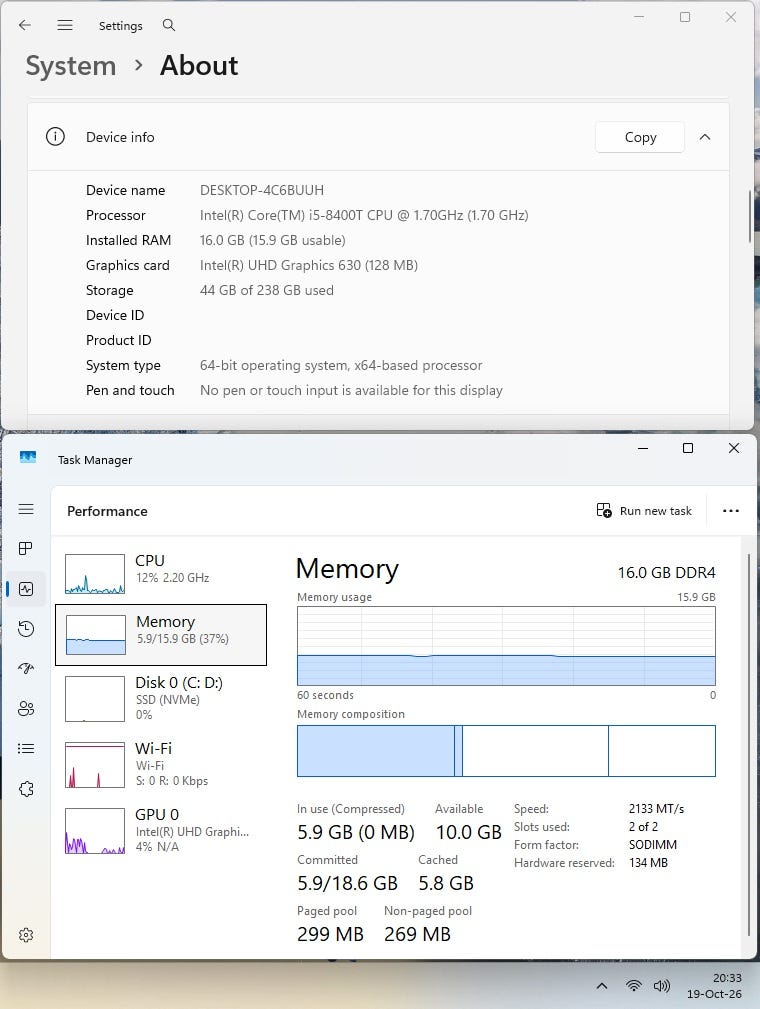Click the Non-paged pool value 269 MB
This screenshot has height=1009, width=760.
[x=417, y=934]
